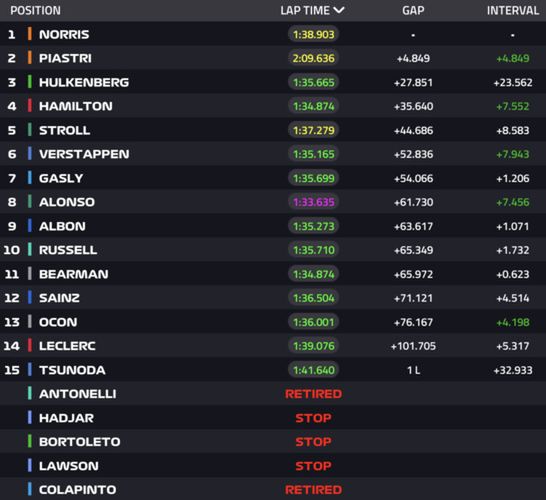The width and height of the screenshot is (546, 500).
Task: Click Colapinto's RETIRED status label
Action: coord(313,490)
